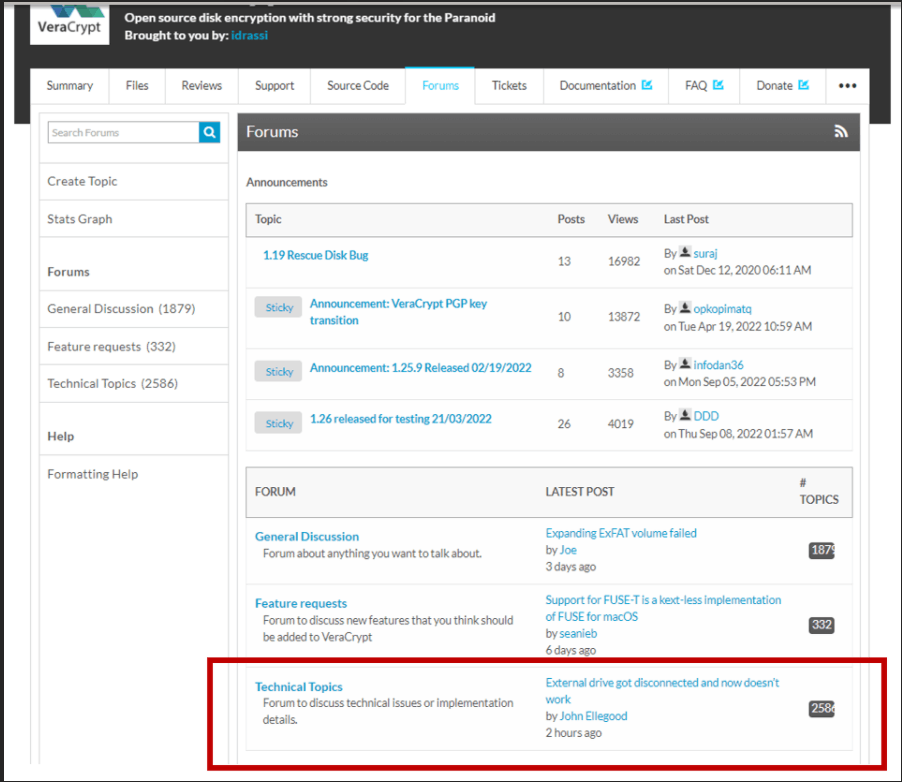Click Sticky badge on 1.25.9 Released row

tap(278, 371)
